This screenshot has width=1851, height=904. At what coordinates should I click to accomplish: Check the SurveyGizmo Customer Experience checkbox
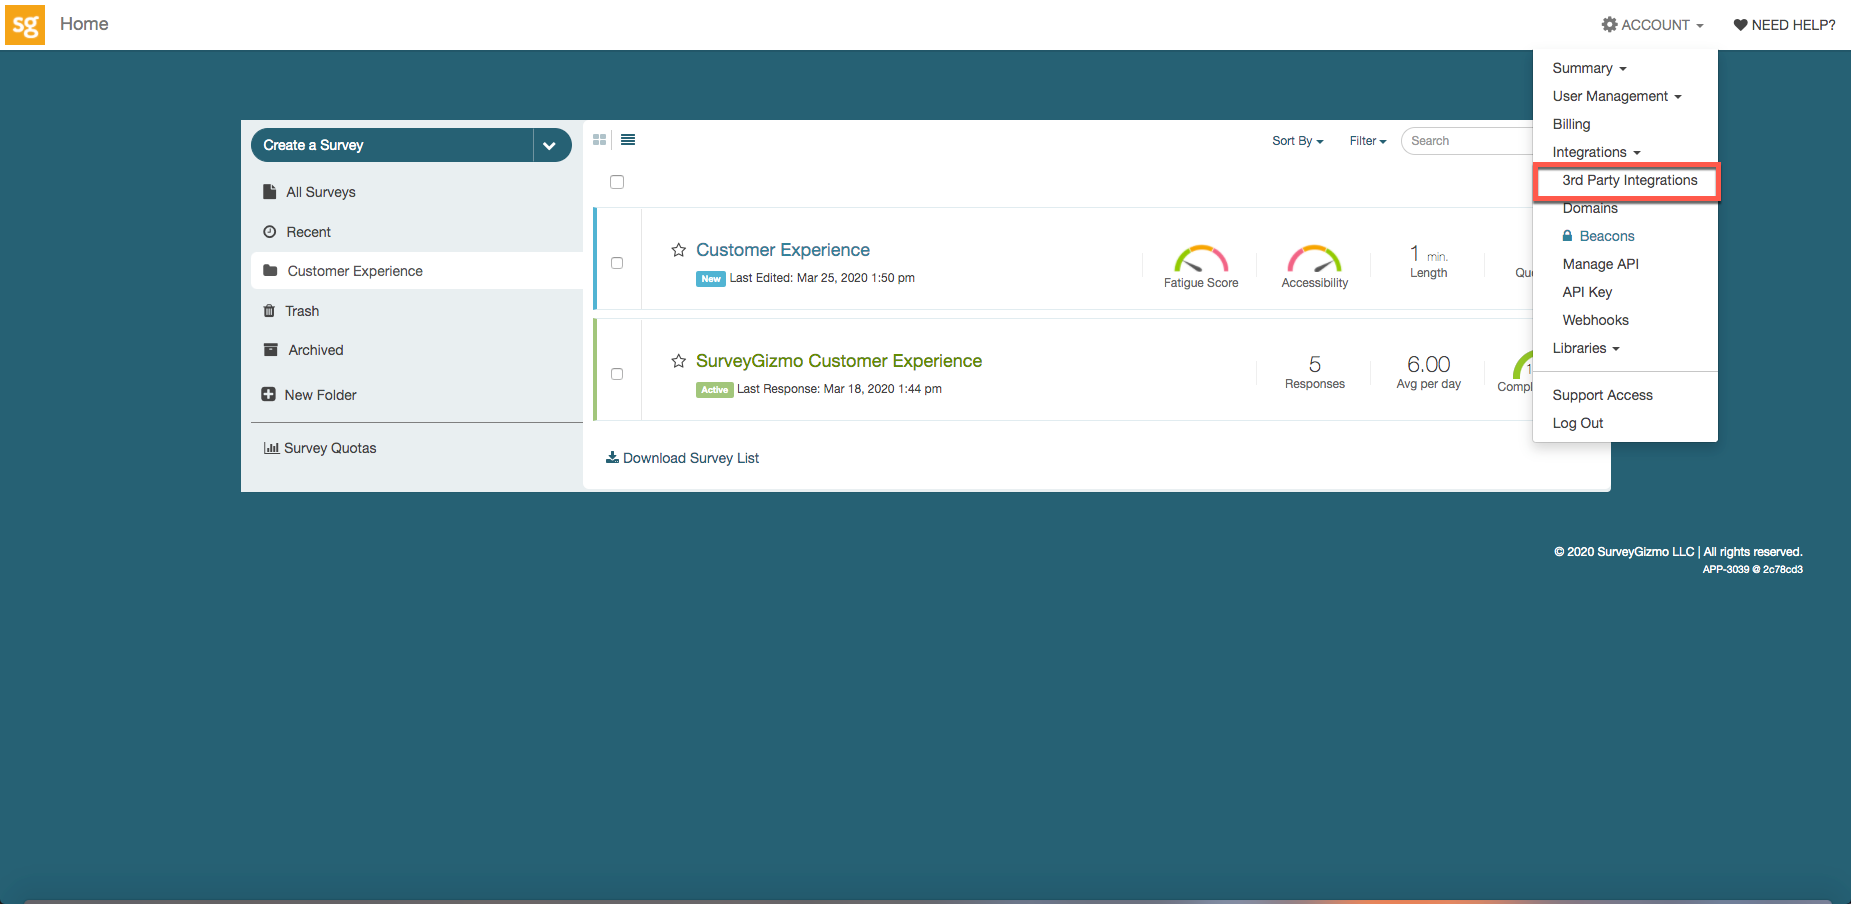[x=617, y=374]
